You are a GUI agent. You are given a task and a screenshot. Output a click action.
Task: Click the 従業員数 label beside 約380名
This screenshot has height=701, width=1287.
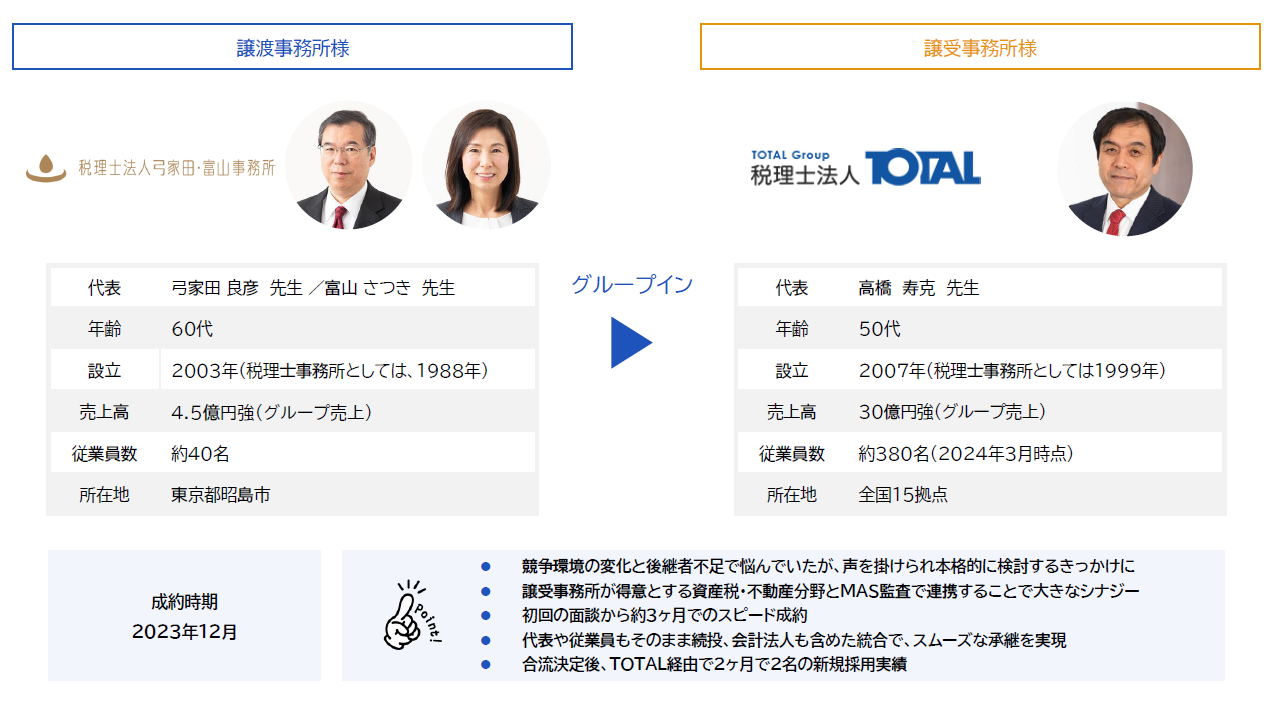[x=792, y=454]
